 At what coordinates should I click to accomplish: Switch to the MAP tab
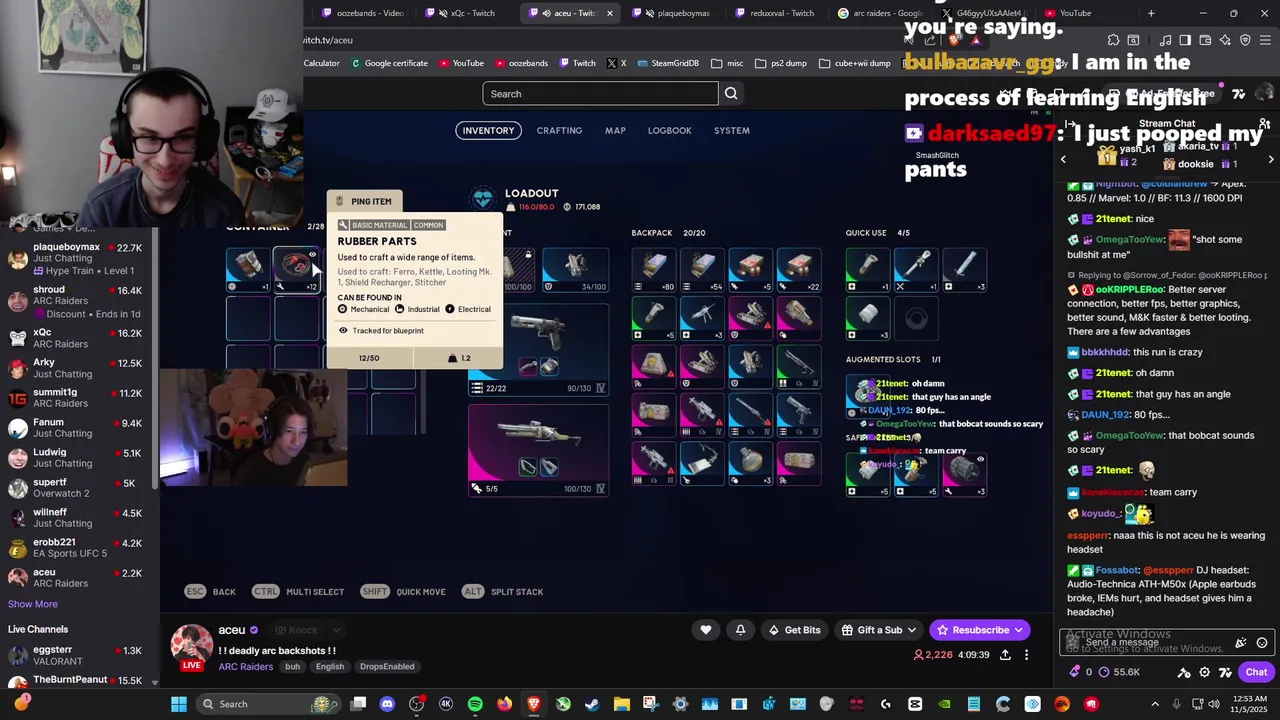[615, 130]
